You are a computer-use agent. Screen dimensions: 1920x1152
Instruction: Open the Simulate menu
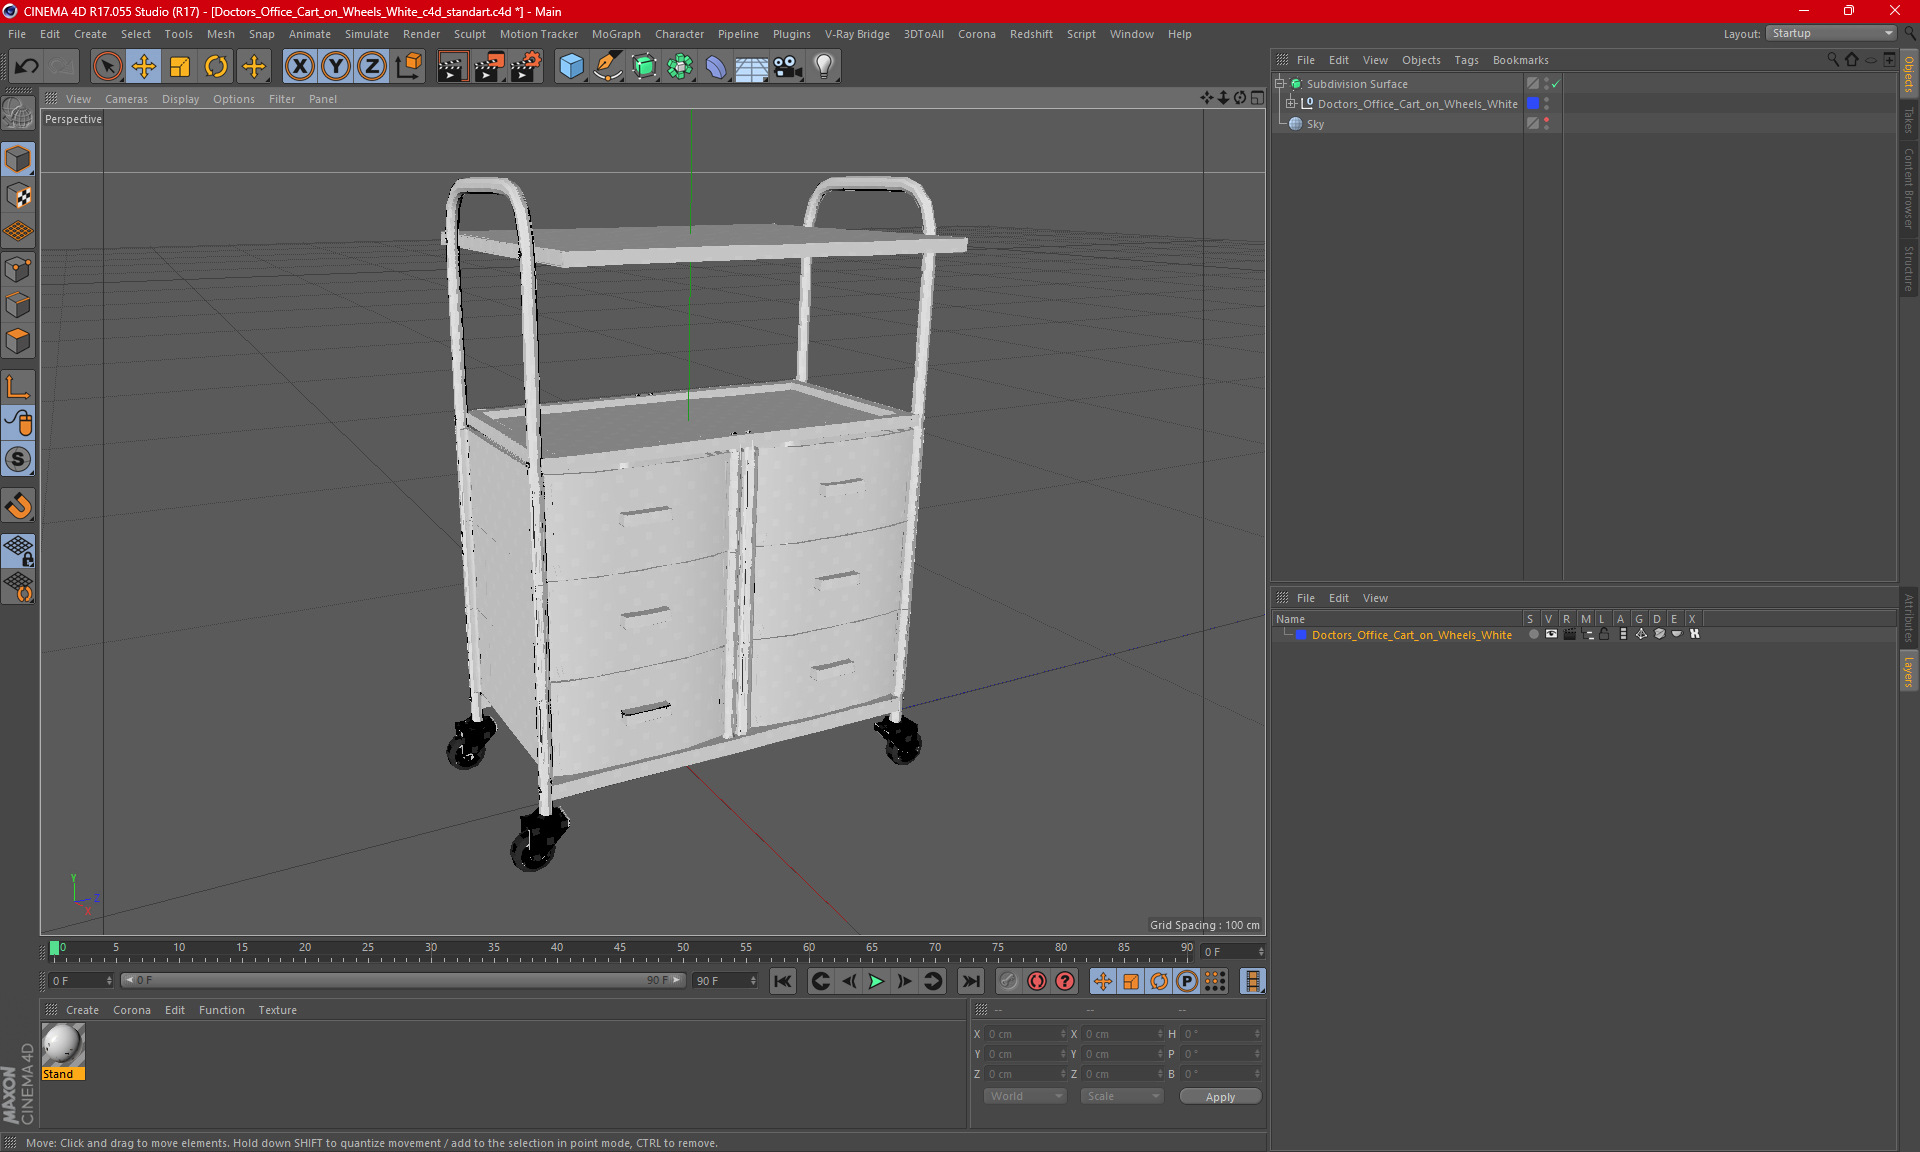pyautogui.click(x=367, y=34)
